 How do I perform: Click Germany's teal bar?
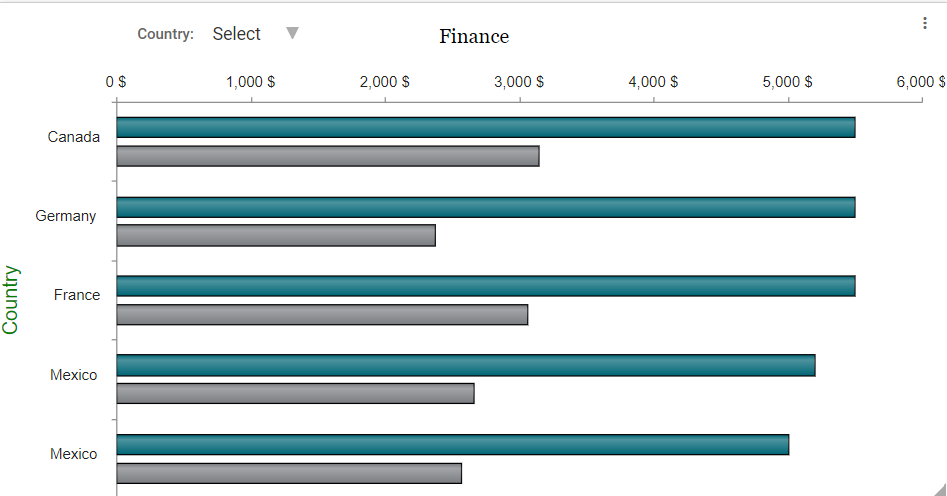(485, 207)
